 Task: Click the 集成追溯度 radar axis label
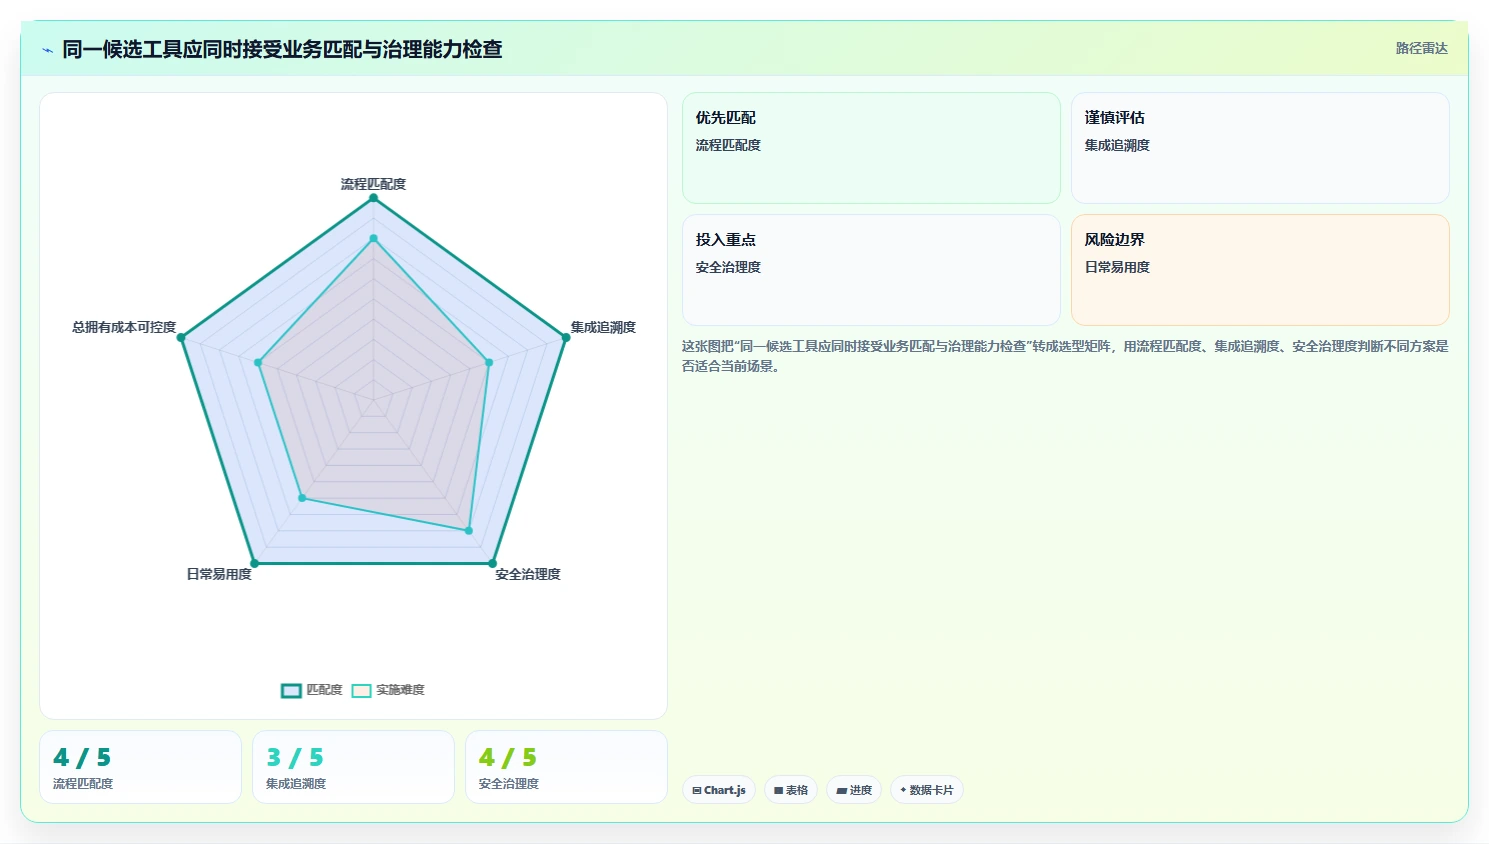tap(603, 327)
